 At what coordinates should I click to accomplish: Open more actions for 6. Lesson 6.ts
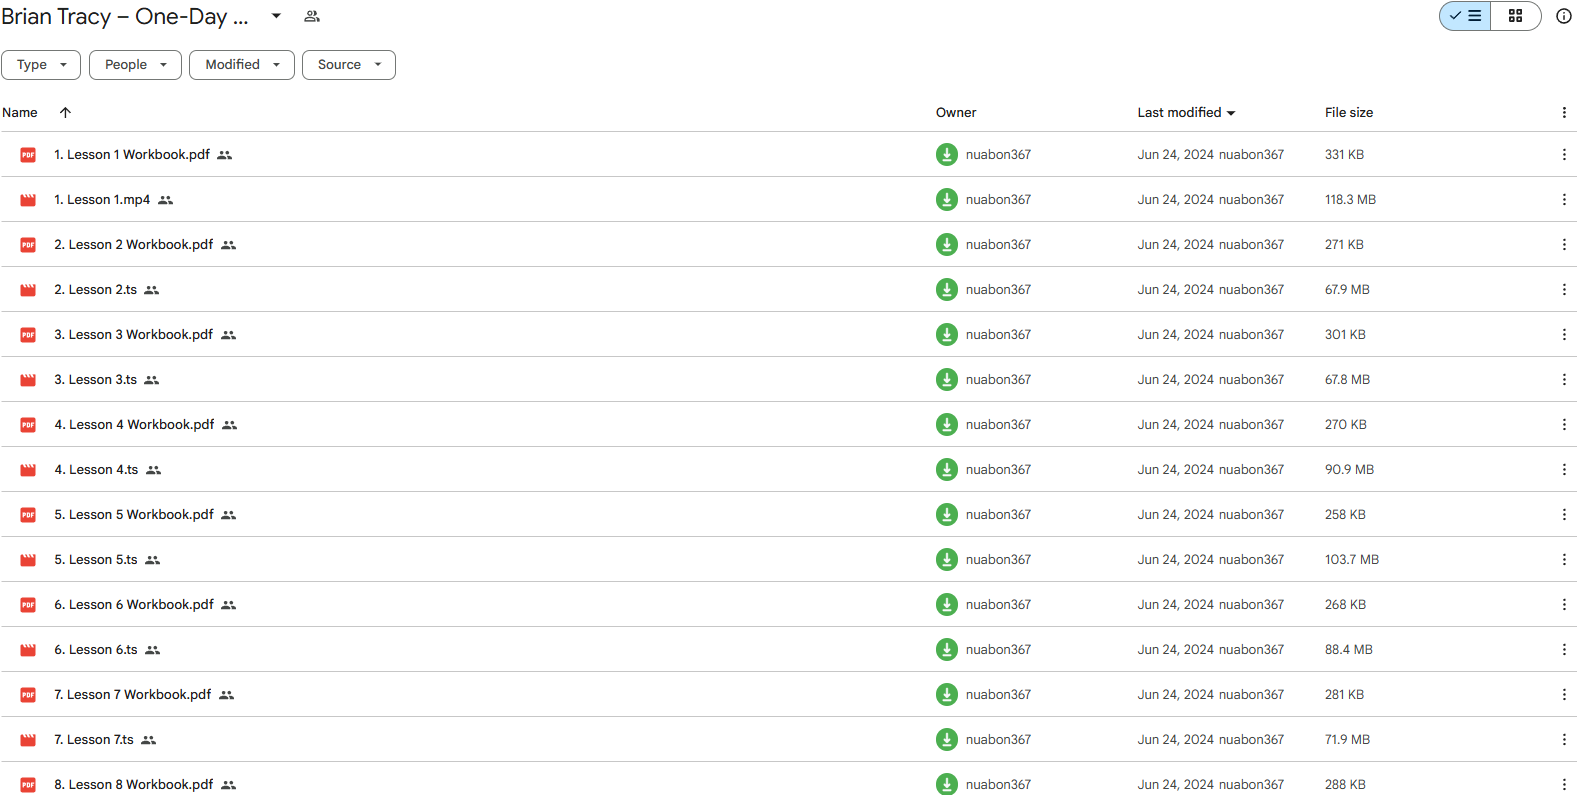tap(1564, 650)
